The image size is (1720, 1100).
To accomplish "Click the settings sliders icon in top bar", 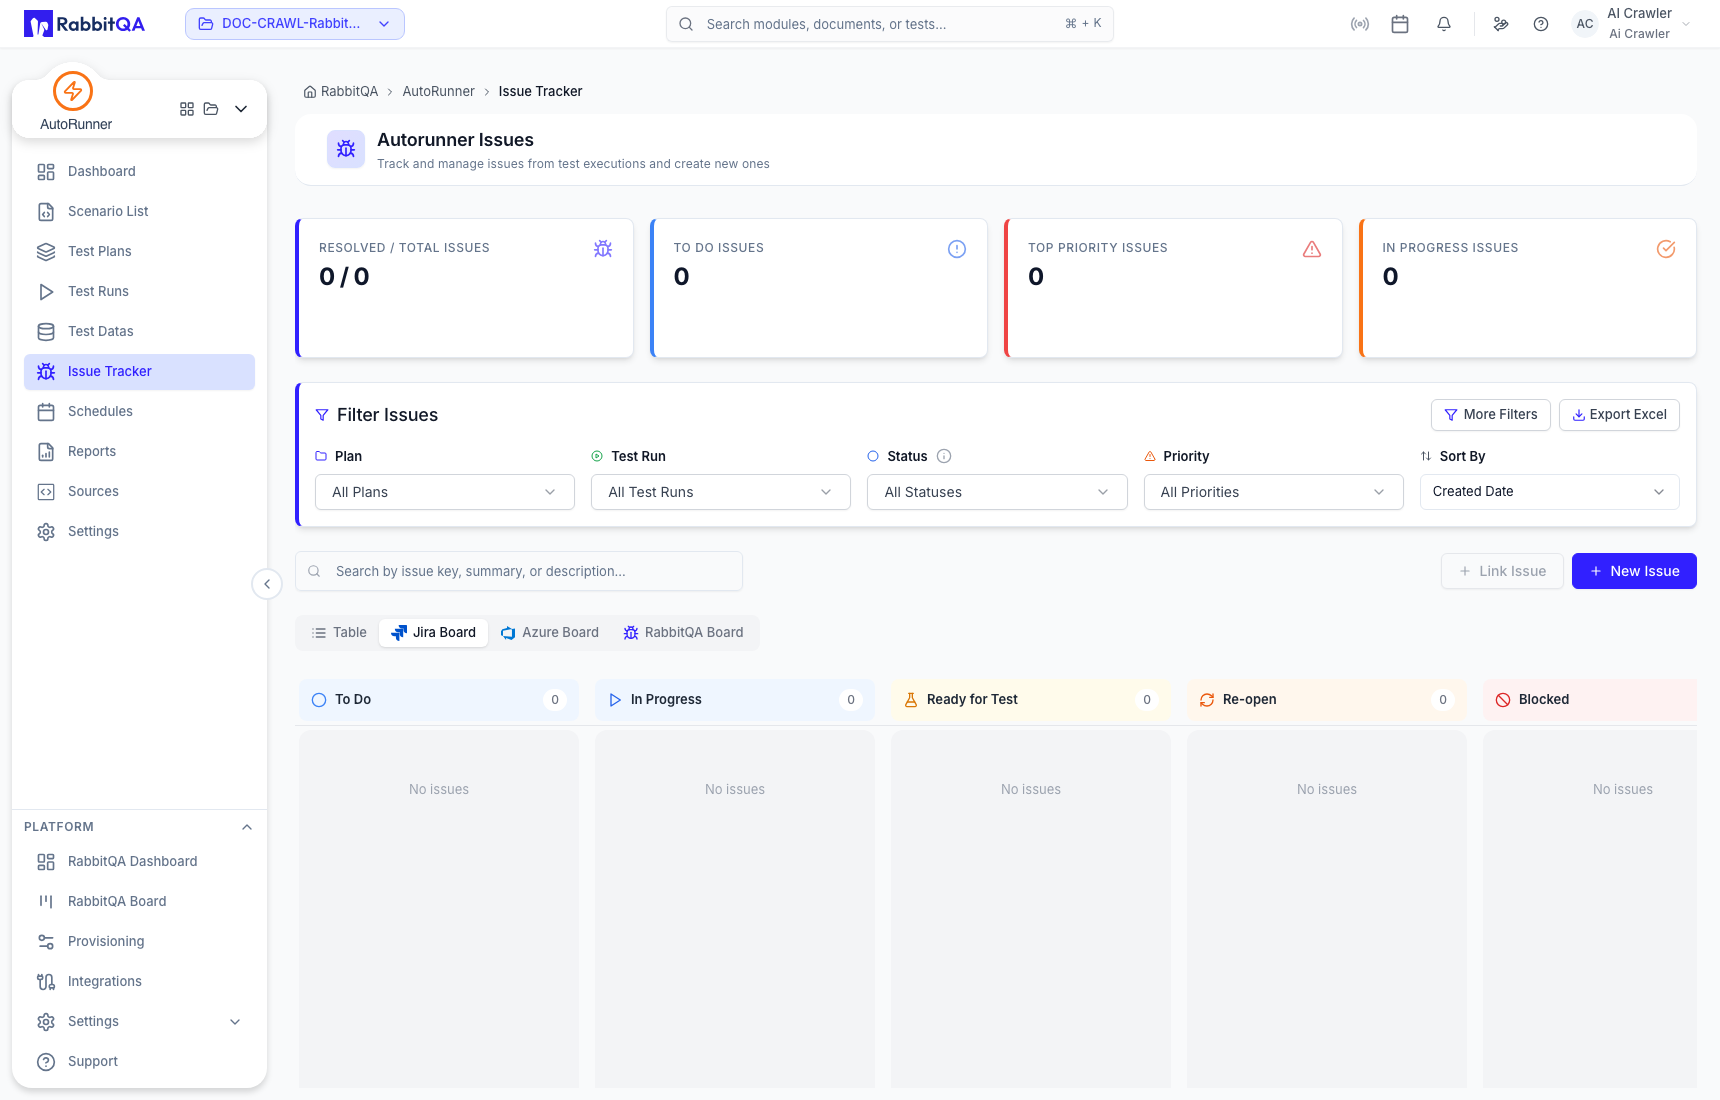I will coord(1501,24).
